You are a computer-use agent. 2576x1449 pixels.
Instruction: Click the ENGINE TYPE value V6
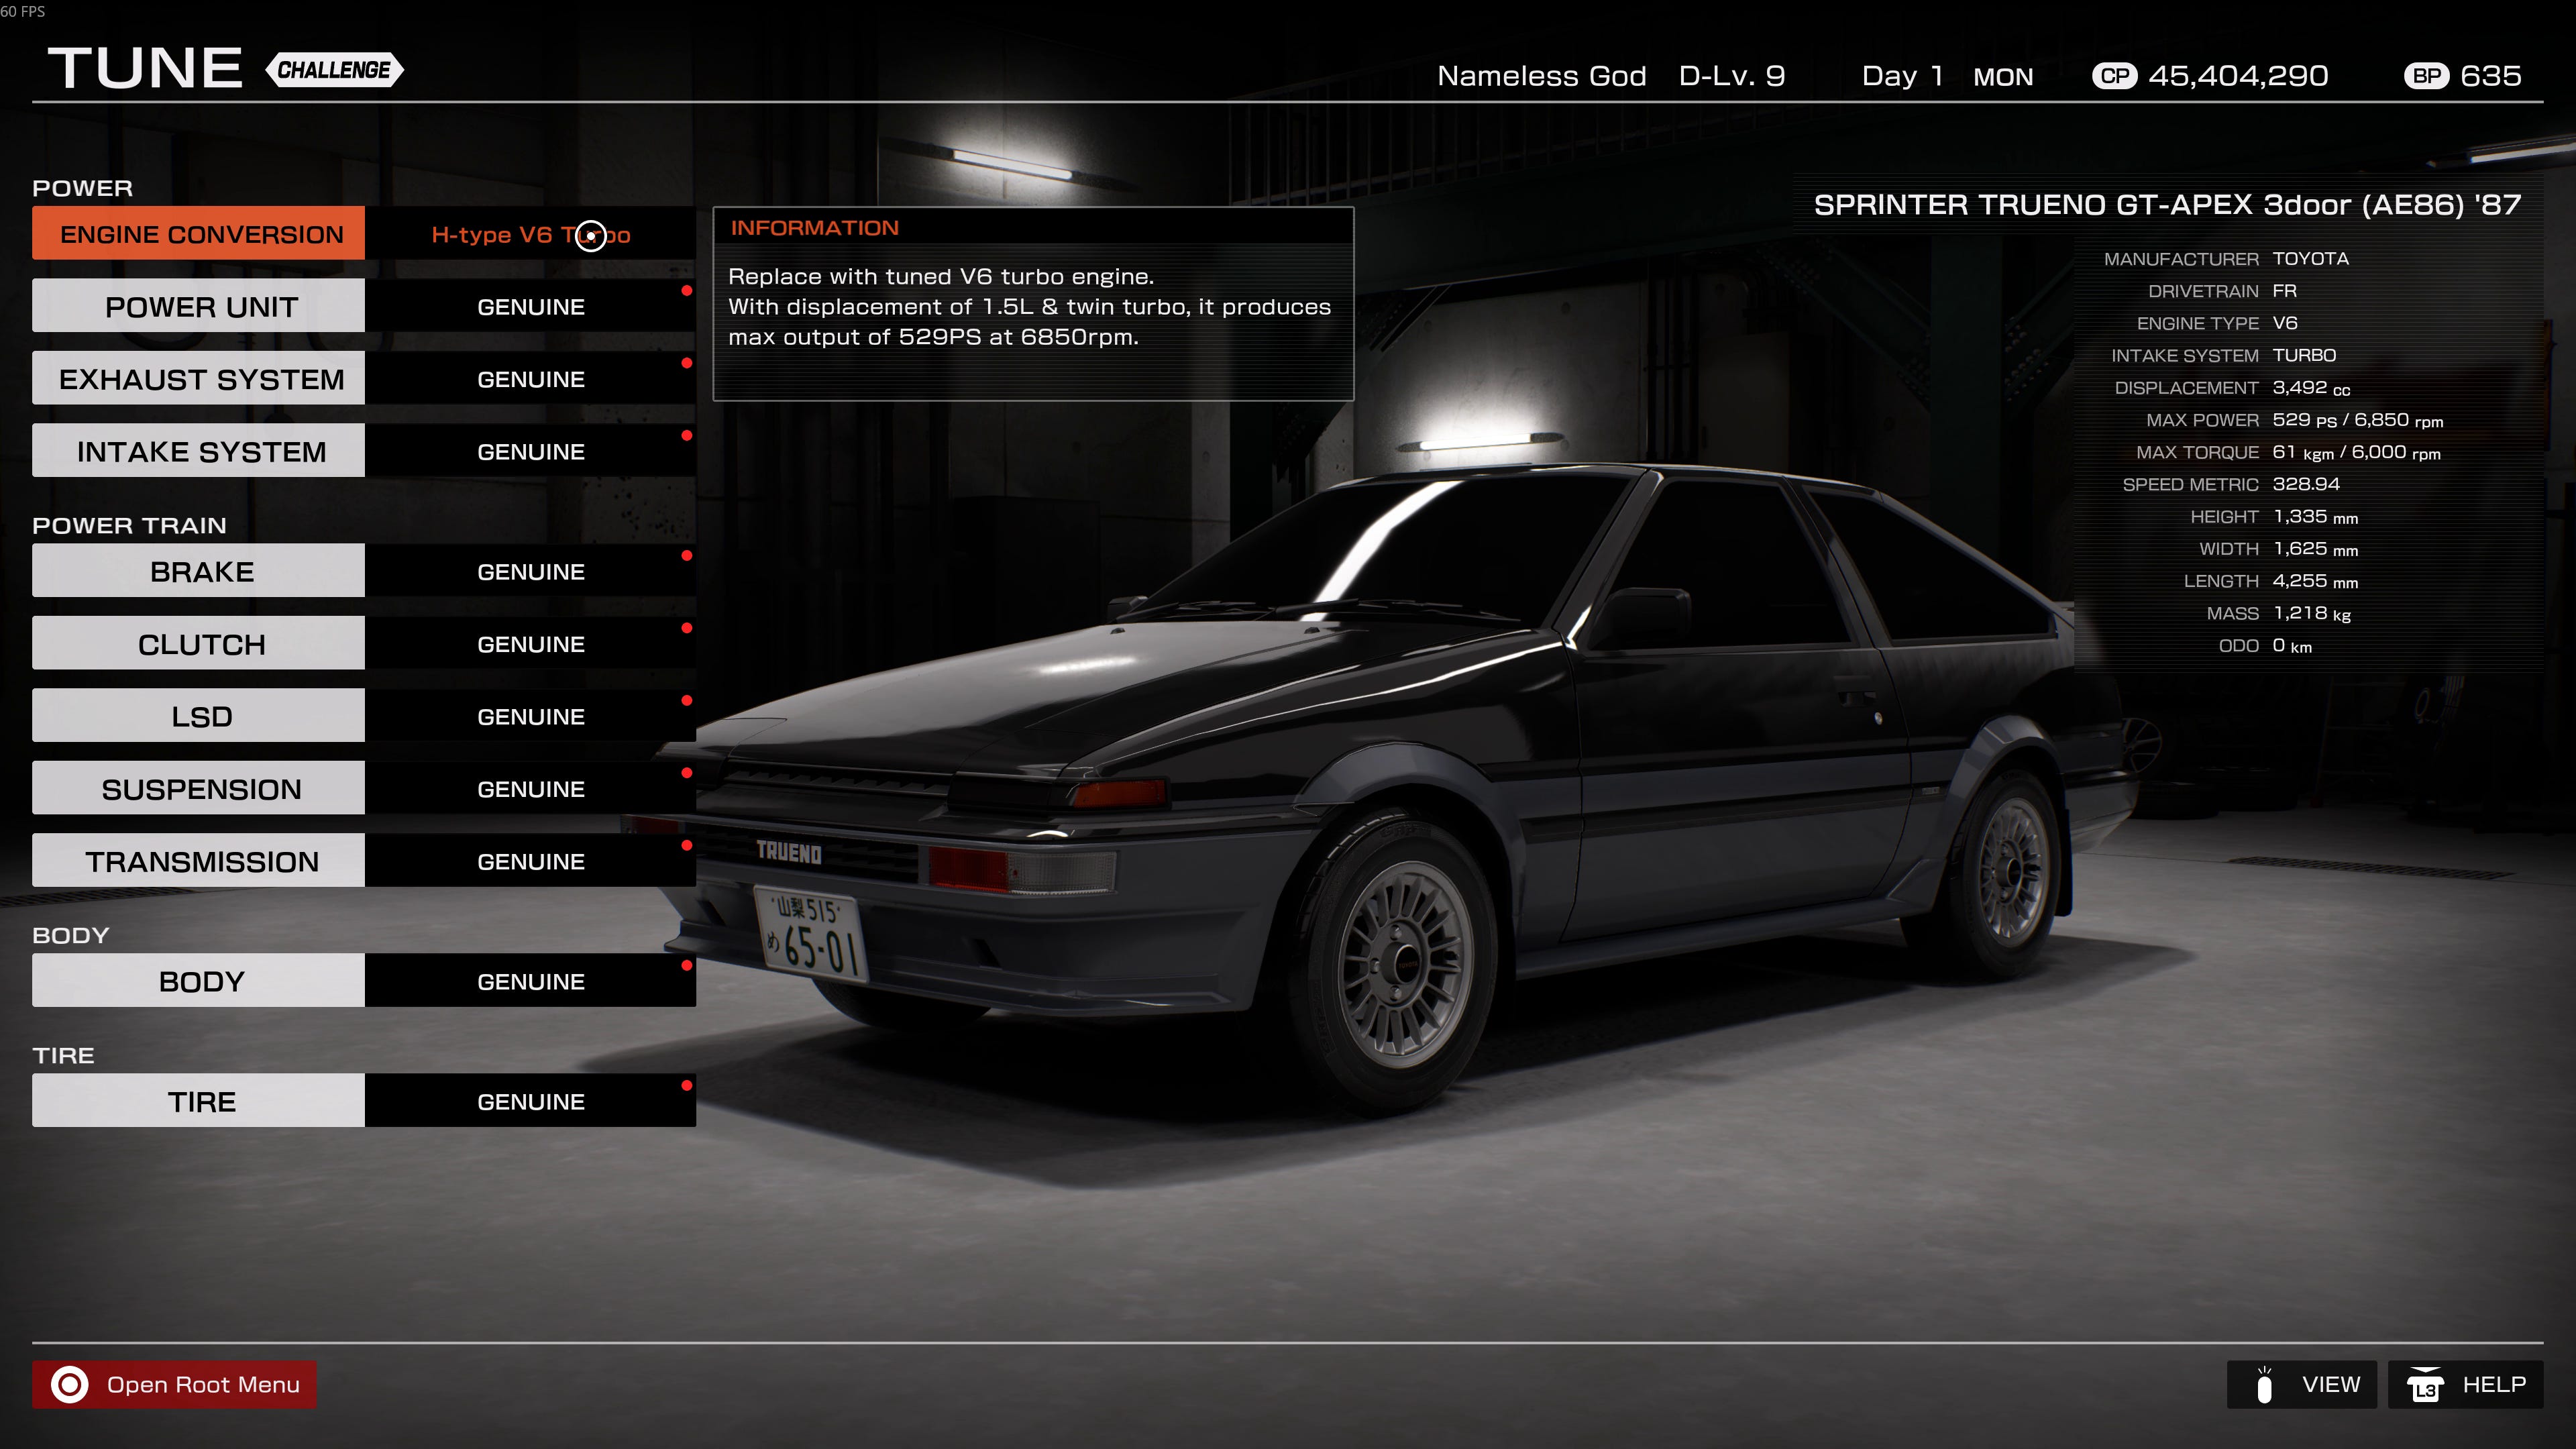coord(2285,323)
